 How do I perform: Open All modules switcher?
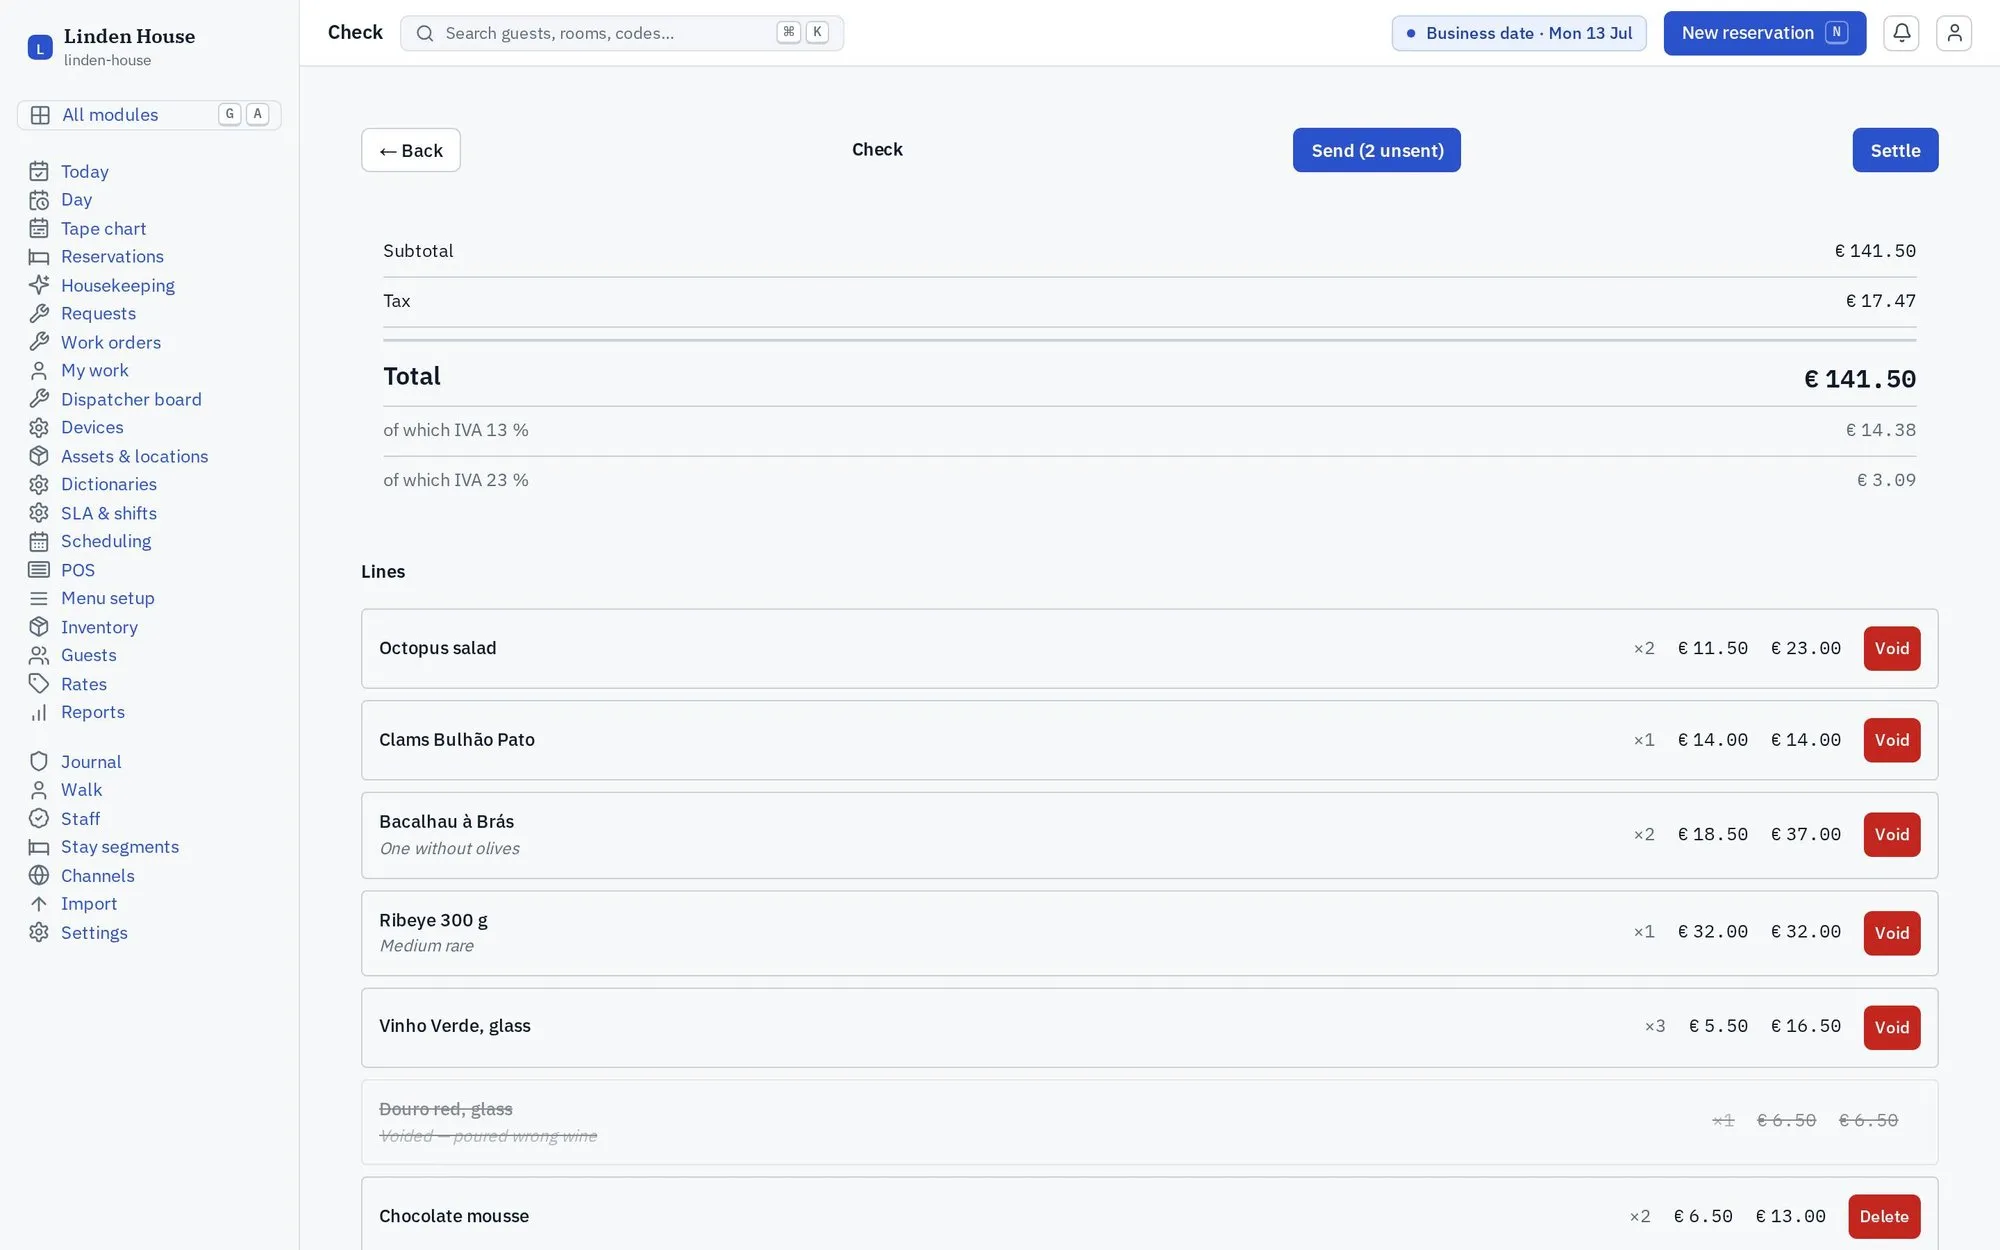tap(149, 115)
